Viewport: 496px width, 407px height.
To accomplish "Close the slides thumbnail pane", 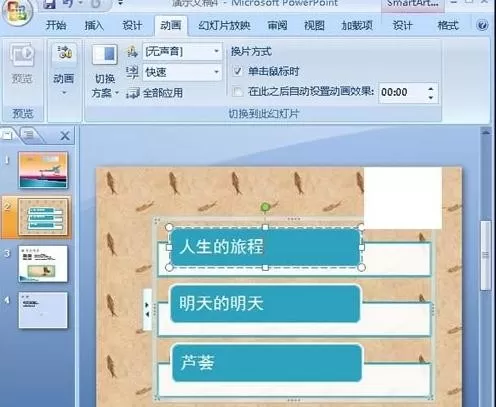I will pyautogui.click(x=65, y=135).
